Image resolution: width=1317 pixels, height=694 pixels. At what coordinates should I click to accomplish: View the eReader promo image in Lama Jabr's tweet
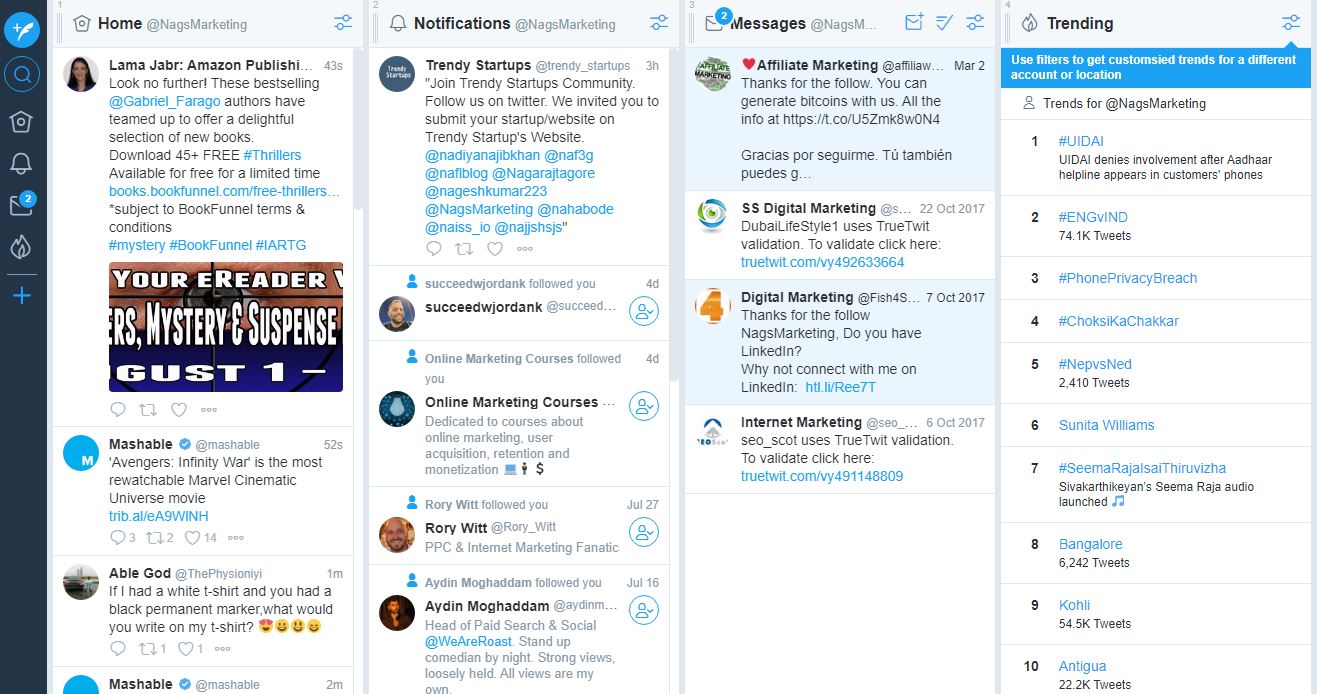click(x=226, y=327)
